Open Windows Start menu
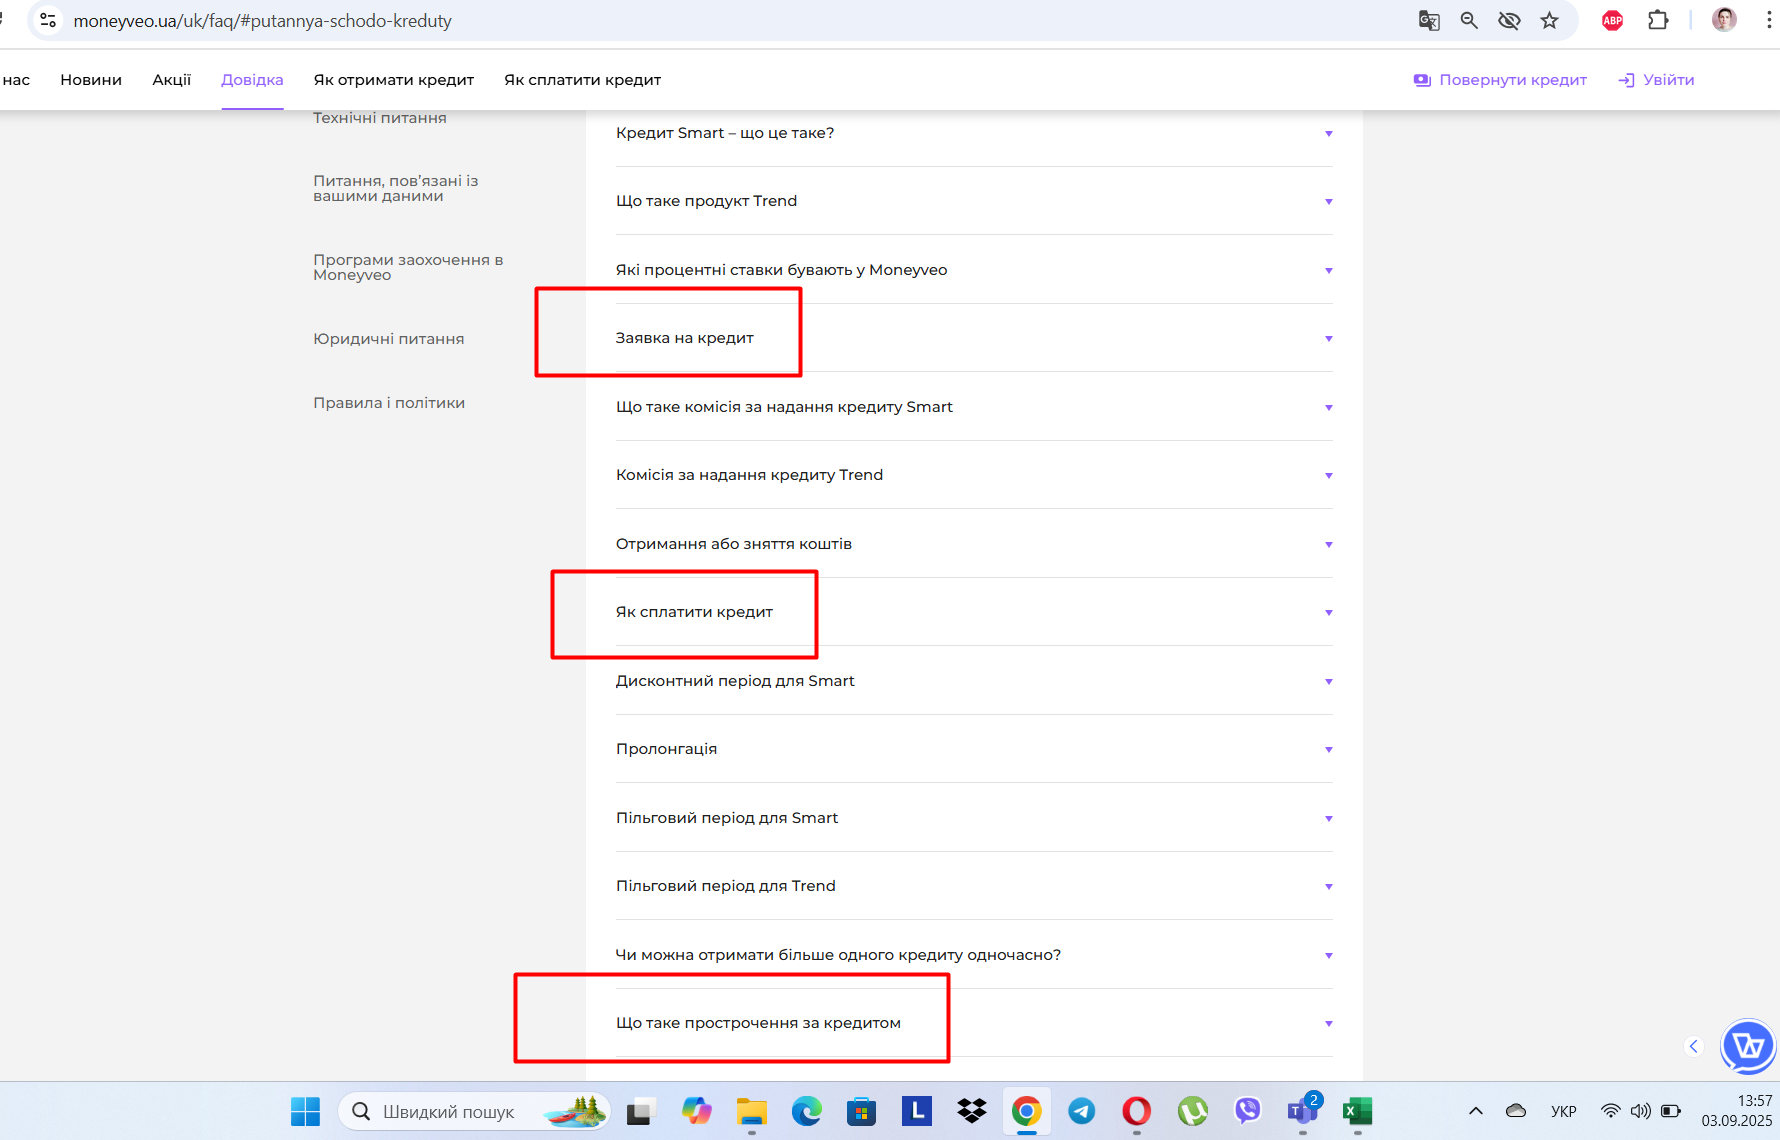 click(305, 1111)
